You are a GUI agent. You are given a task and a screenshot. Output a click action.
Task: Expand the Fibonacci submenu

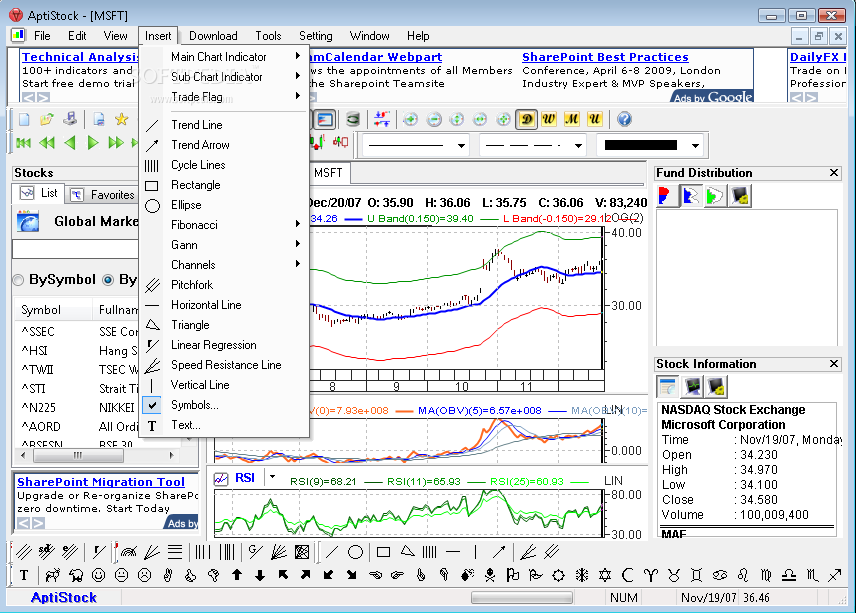pyautogui.click(x=224, y=225)
